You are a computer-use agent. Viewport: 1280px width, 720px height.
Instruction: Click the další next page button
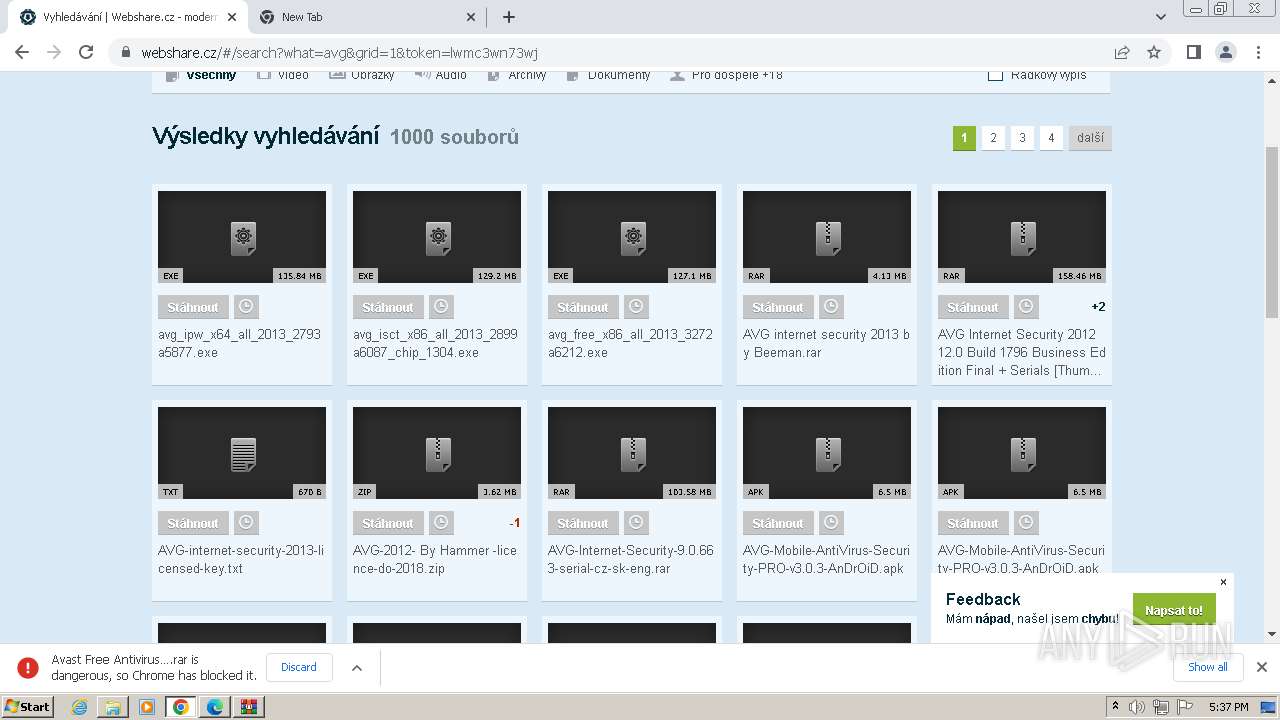point(1090,138)
